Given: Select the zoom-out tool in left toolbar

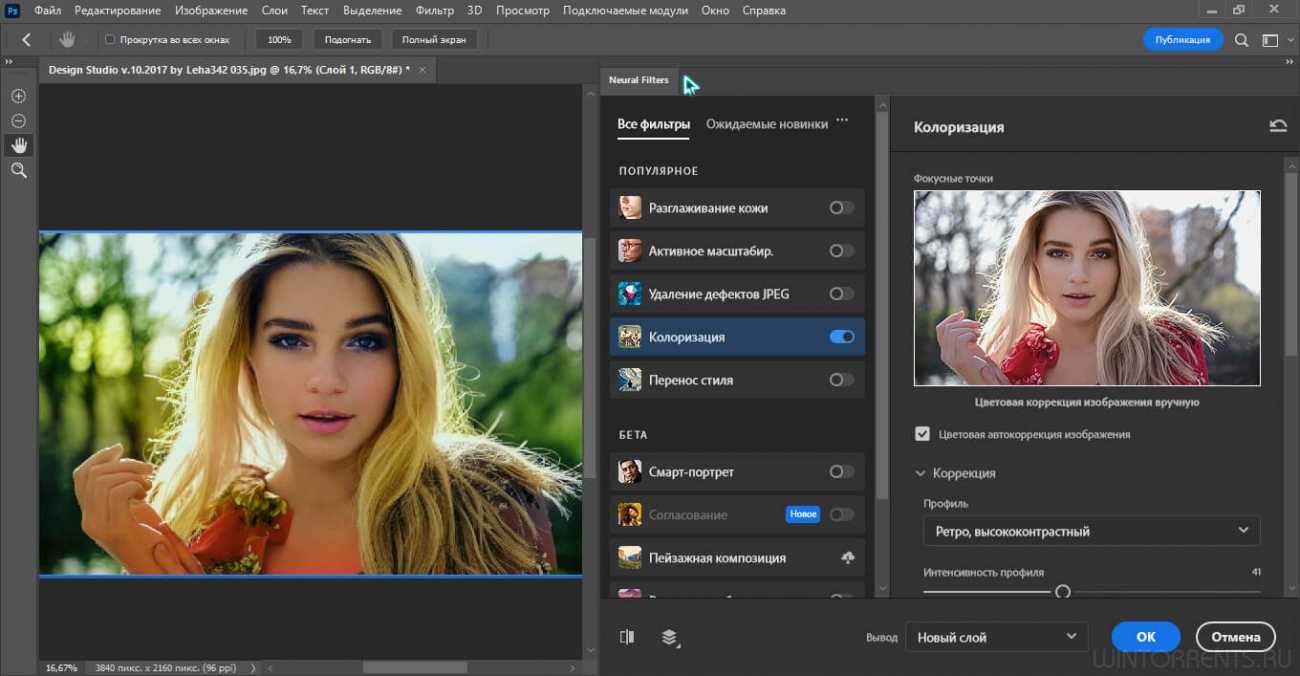Looking at the screenshot, I should coord(18,121).
